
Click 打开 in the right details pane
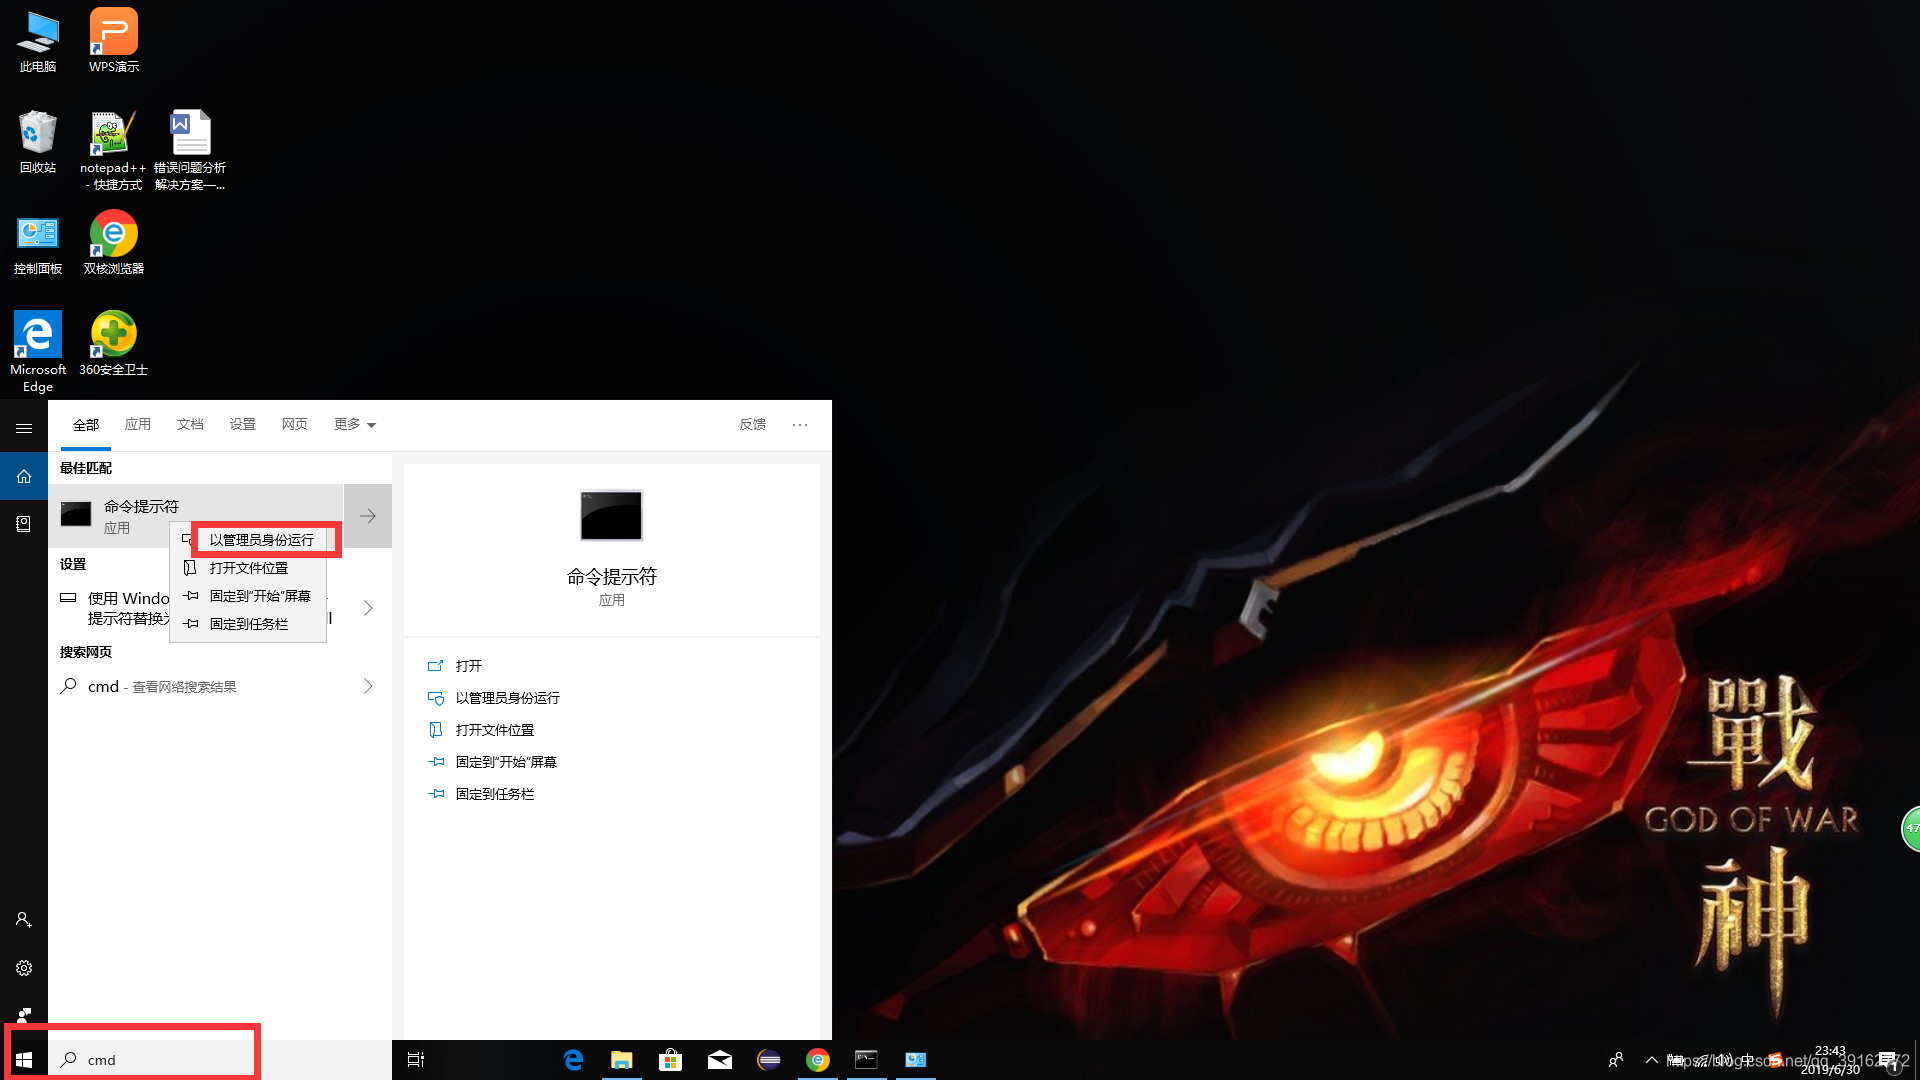(x=468, y=666)
